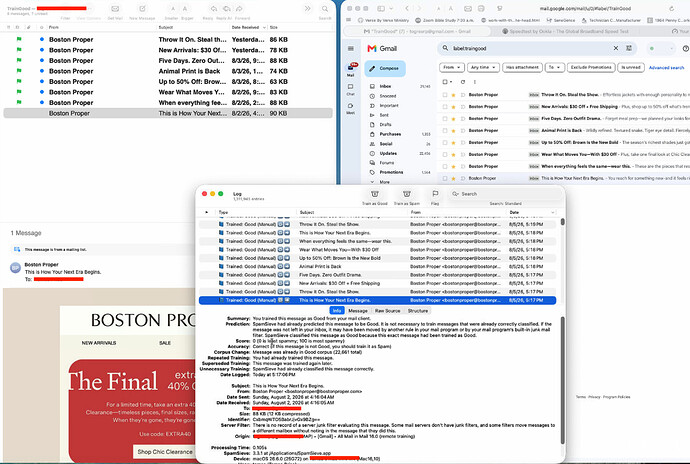Toggle star on Wear What Moves You email
The height and width of the screenshot is (464, 690).
click(x=453, y=155)
